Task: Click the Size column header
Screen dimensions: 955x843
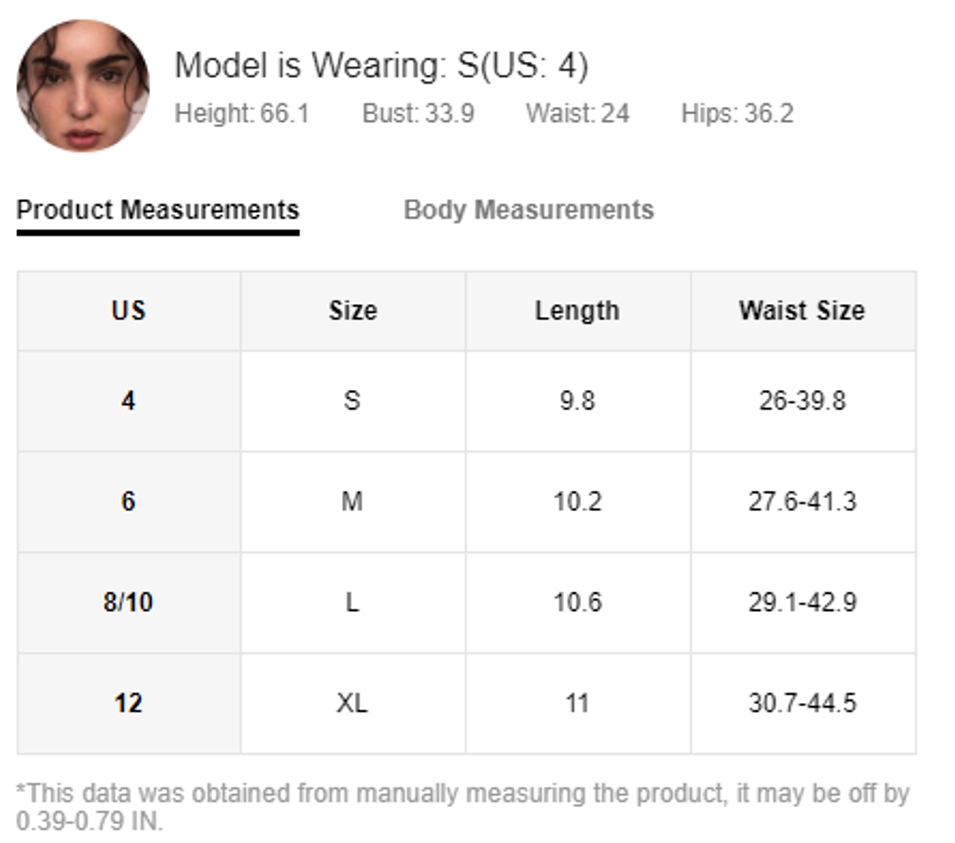Action: (x=353, y=311)
